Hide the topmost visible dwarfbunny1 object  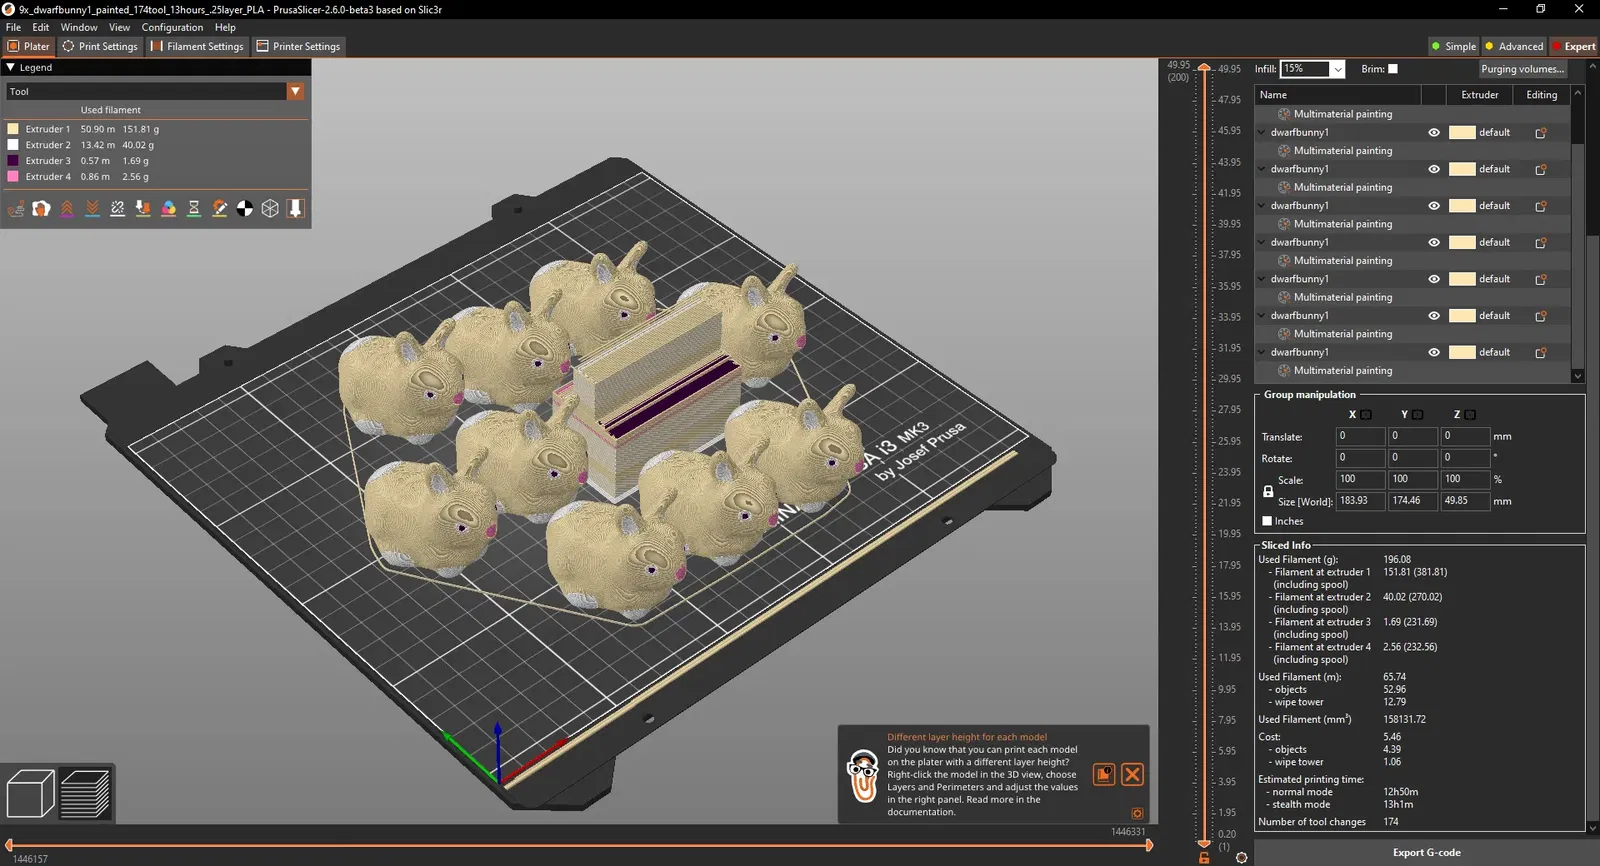1434,132
